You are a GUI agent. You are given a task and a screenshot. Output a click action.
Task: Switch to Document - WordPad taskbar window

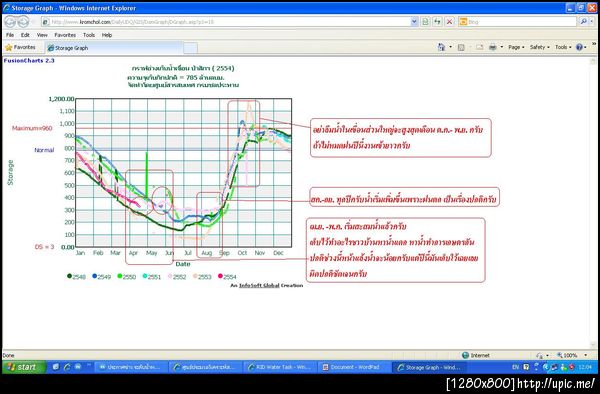tap(355, 367)
